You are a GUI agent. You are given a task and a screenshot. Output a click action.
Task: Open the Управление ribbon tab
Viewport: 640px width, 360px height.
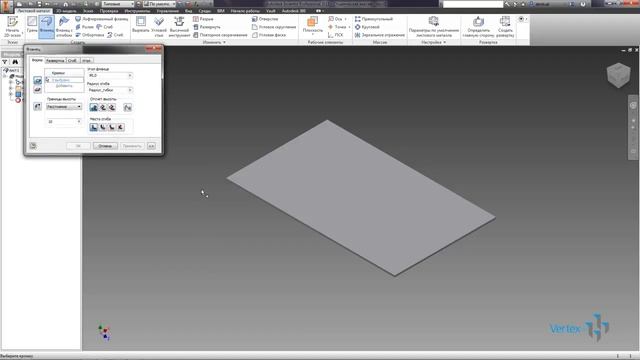point(167,11)
